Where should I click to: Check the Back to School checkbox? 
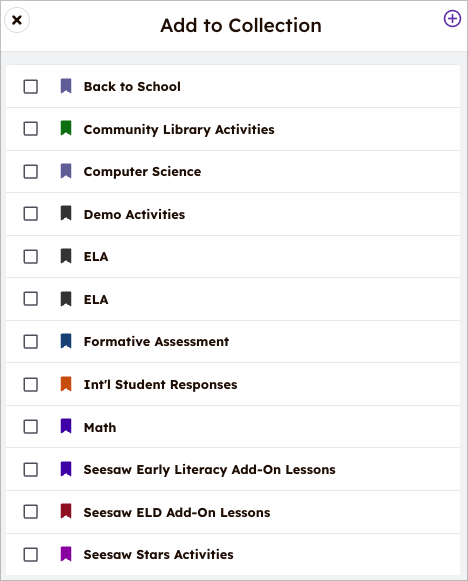[x=30, y=86]
